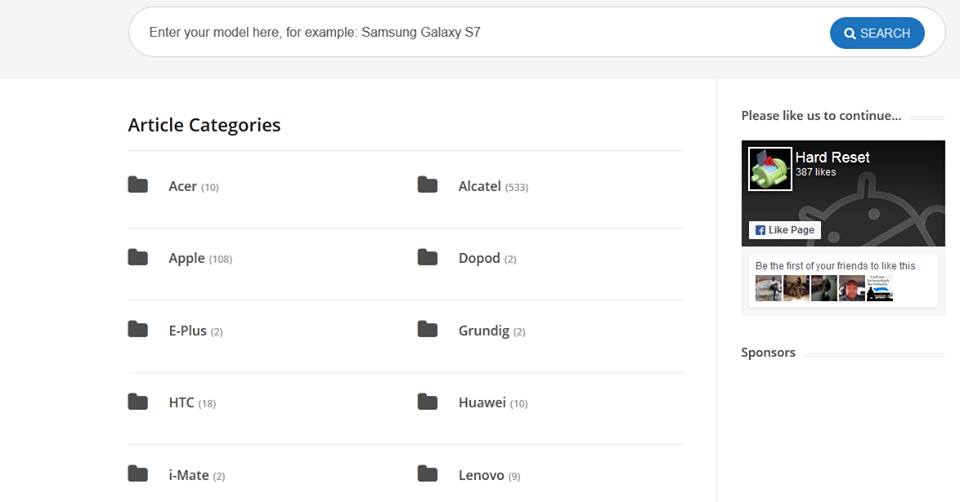Click the first friend profile photo
The width and height of the screenshot is (960, 502).
[x=768, y=288]
